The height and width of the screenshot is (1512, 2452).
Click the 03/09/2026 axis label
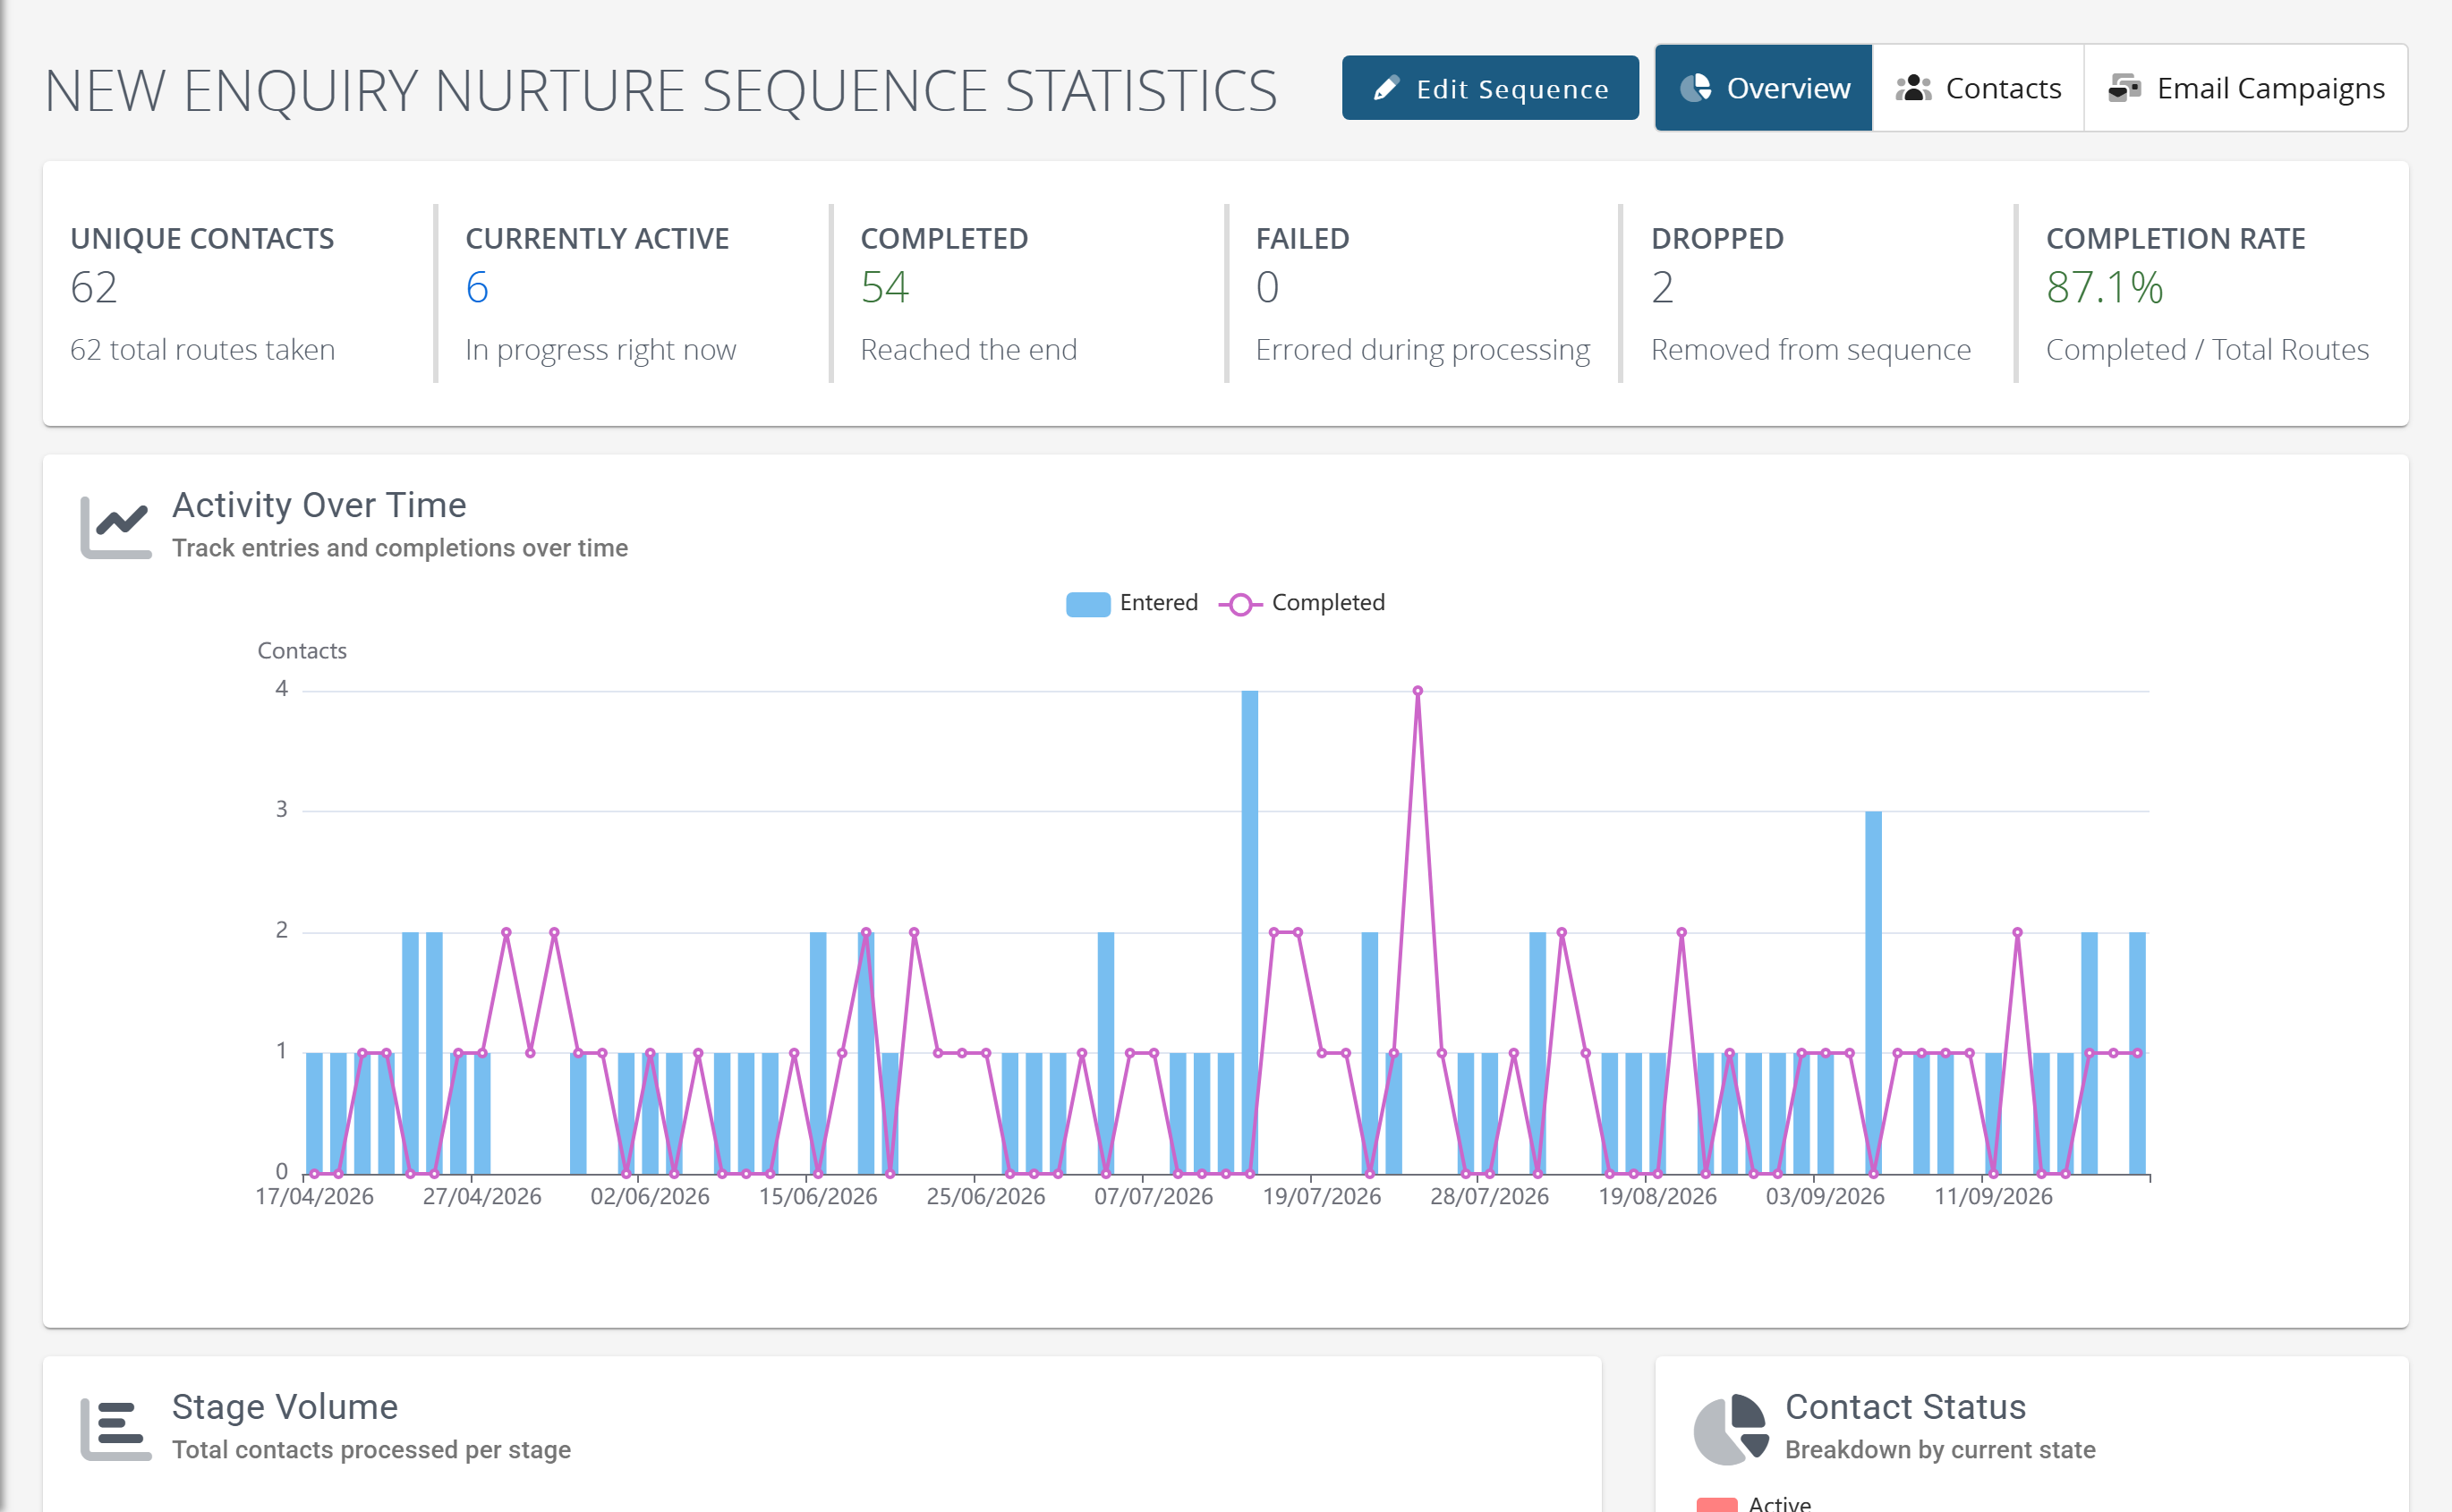click(1826, 1197)
